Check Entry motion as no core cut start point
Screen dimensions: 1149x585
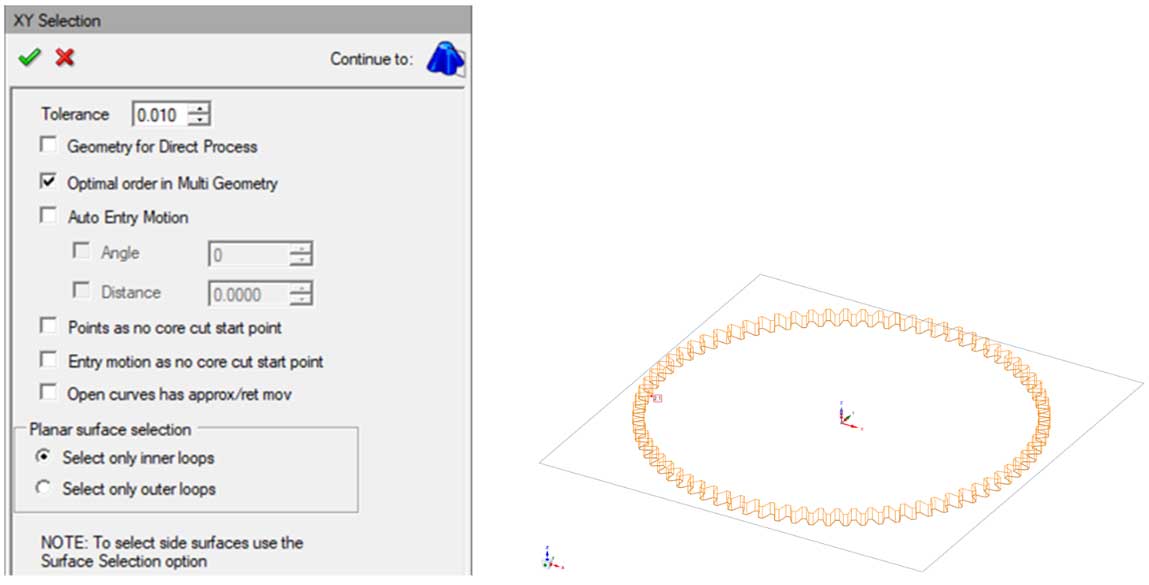tap(48, 360)
